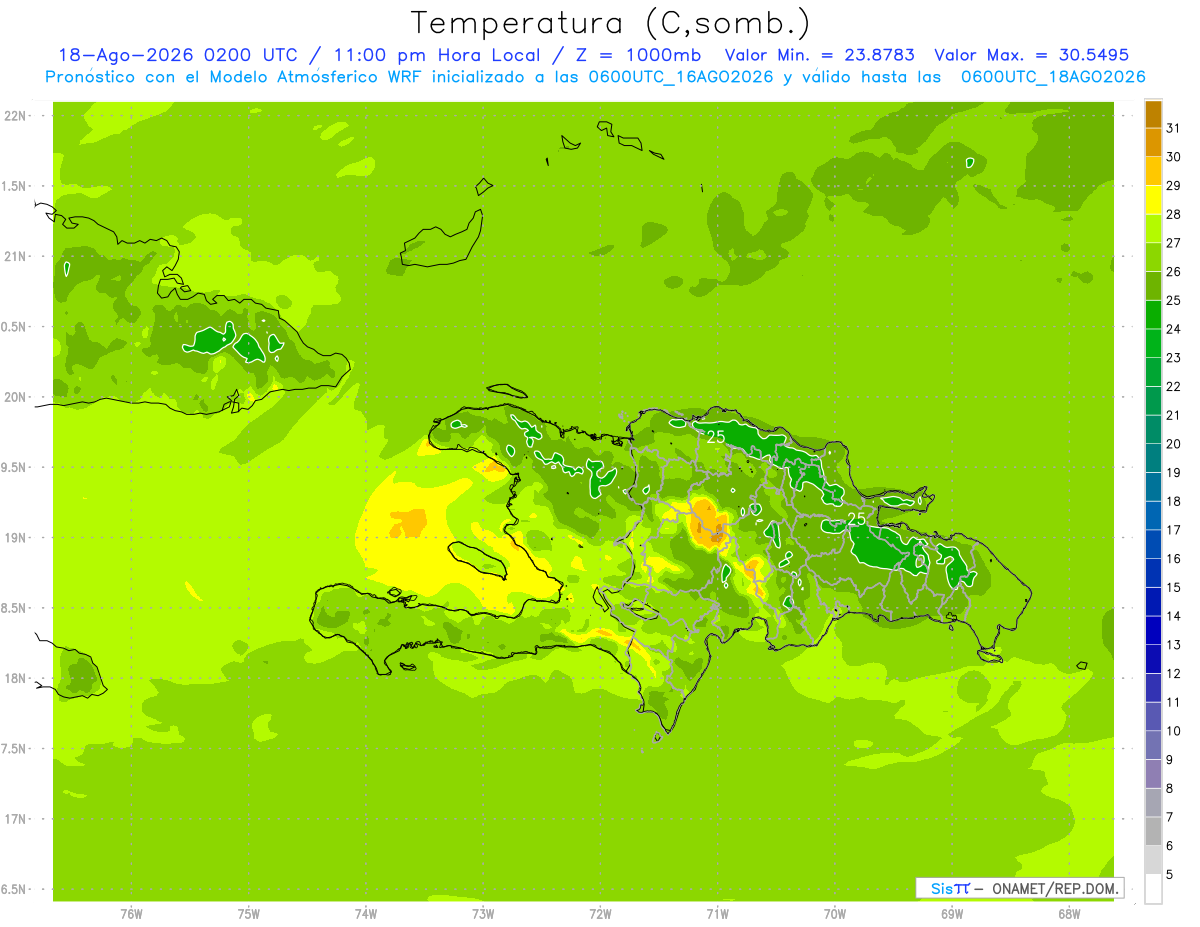The height and width of the screenshot is (927, 1200).
Task: Click the "75W" longitude label
Action: click(x=249, y=914)
